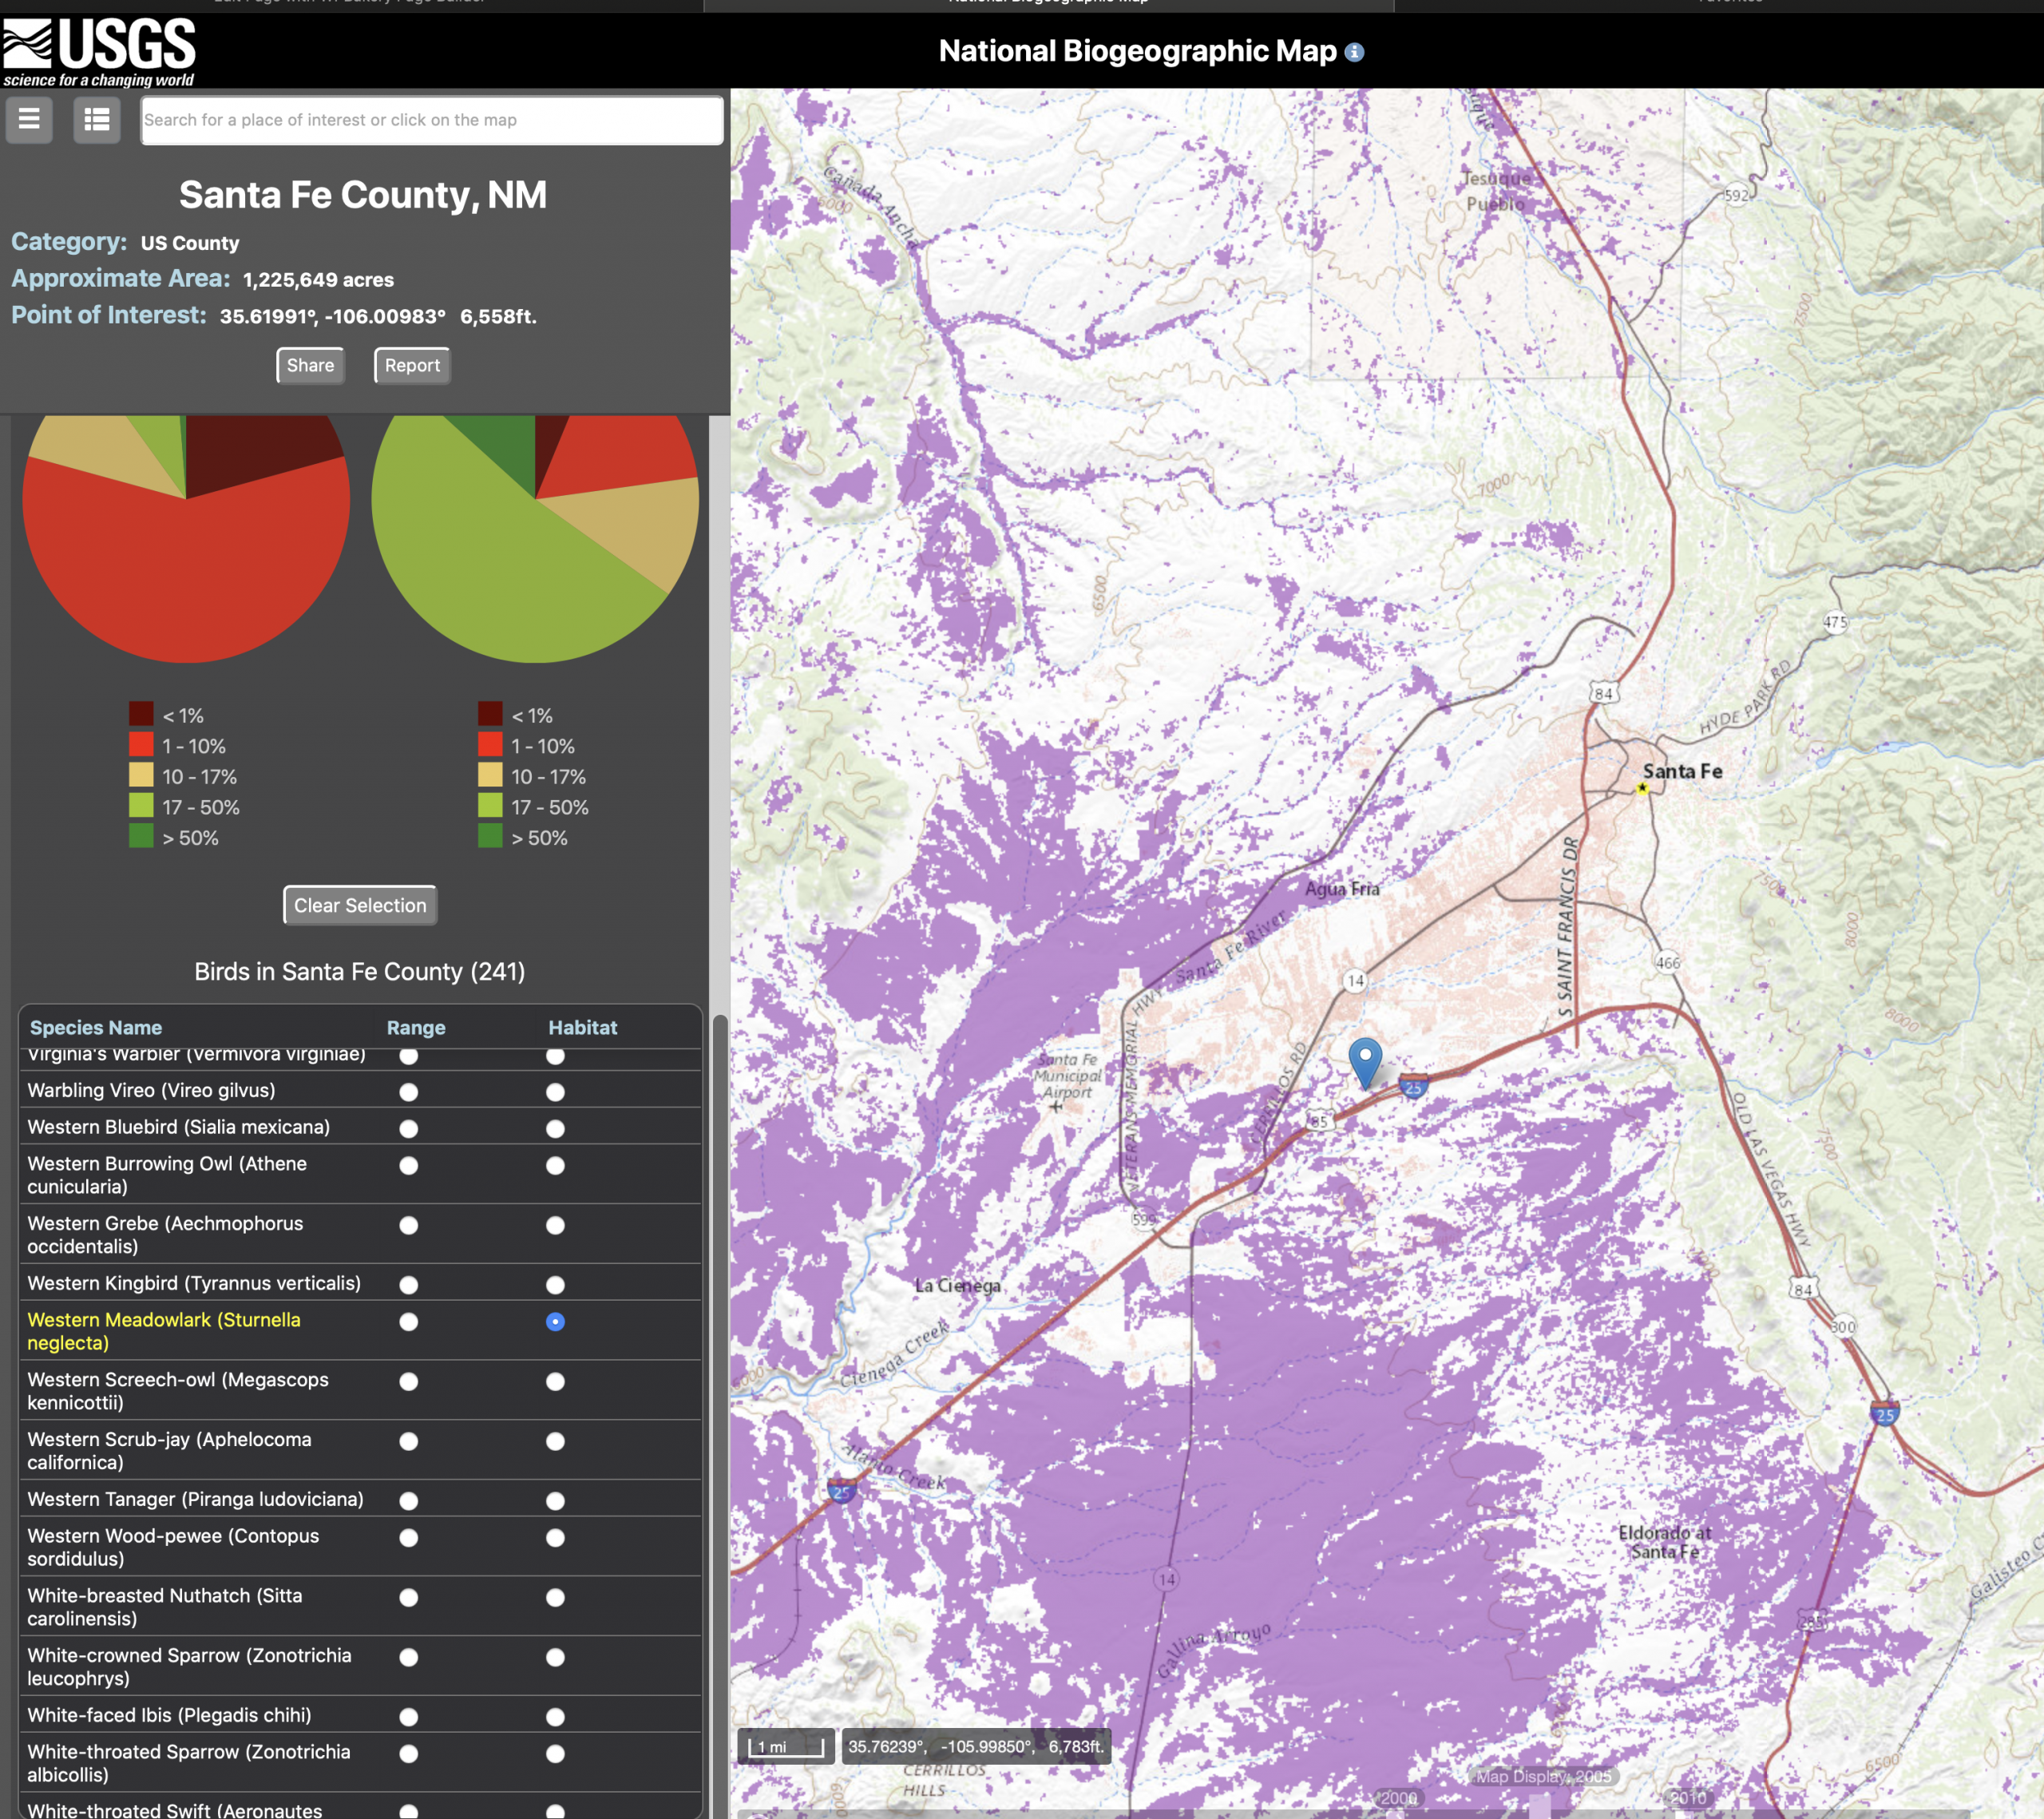Click the blue location pin marker
The height and width of the screenshot is (1819, 2044).
tap(1365, 1060)
